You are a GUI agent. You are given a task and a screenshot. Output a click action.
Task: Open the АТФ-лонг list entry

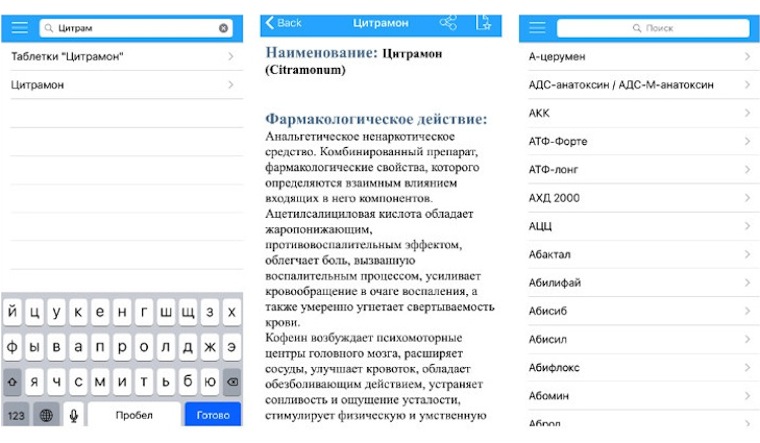[x=639, y=170]
